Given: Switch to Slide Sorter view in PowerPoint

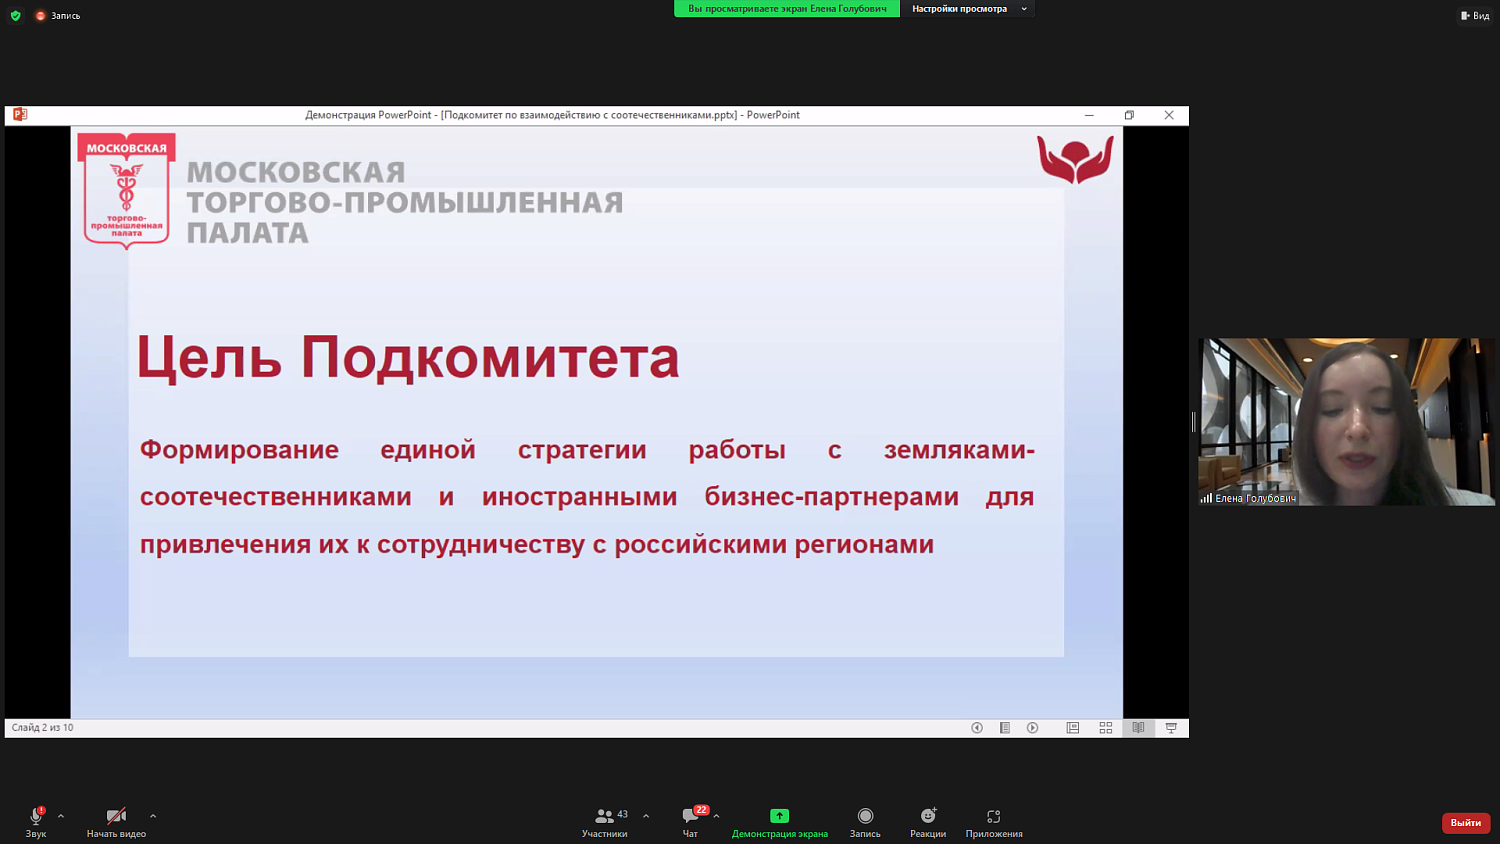Looking at the screenshot, I should tap(1105, 727).
